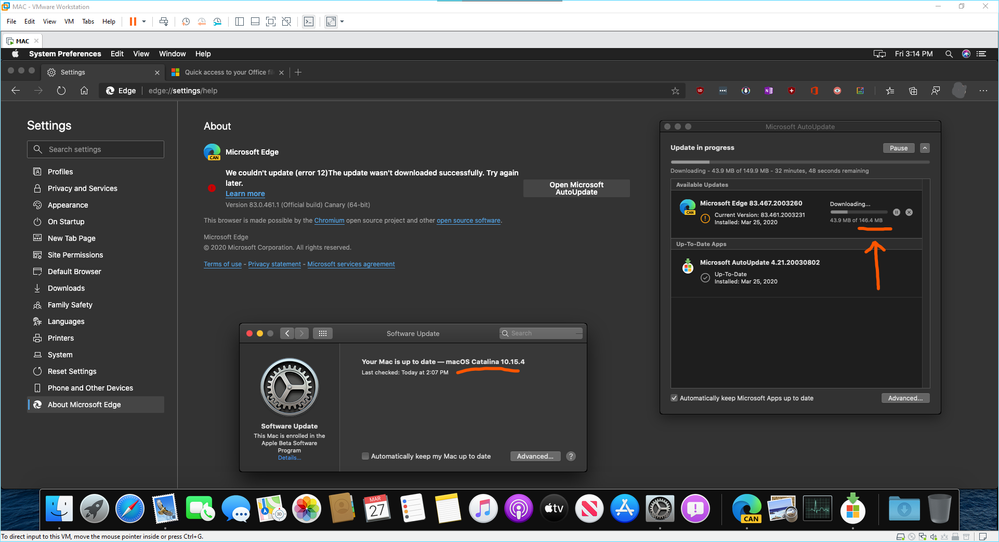999x542 pixels.
Task: Open Site Permissions settings
Action: pyautogui.click(x=75, y=255)
